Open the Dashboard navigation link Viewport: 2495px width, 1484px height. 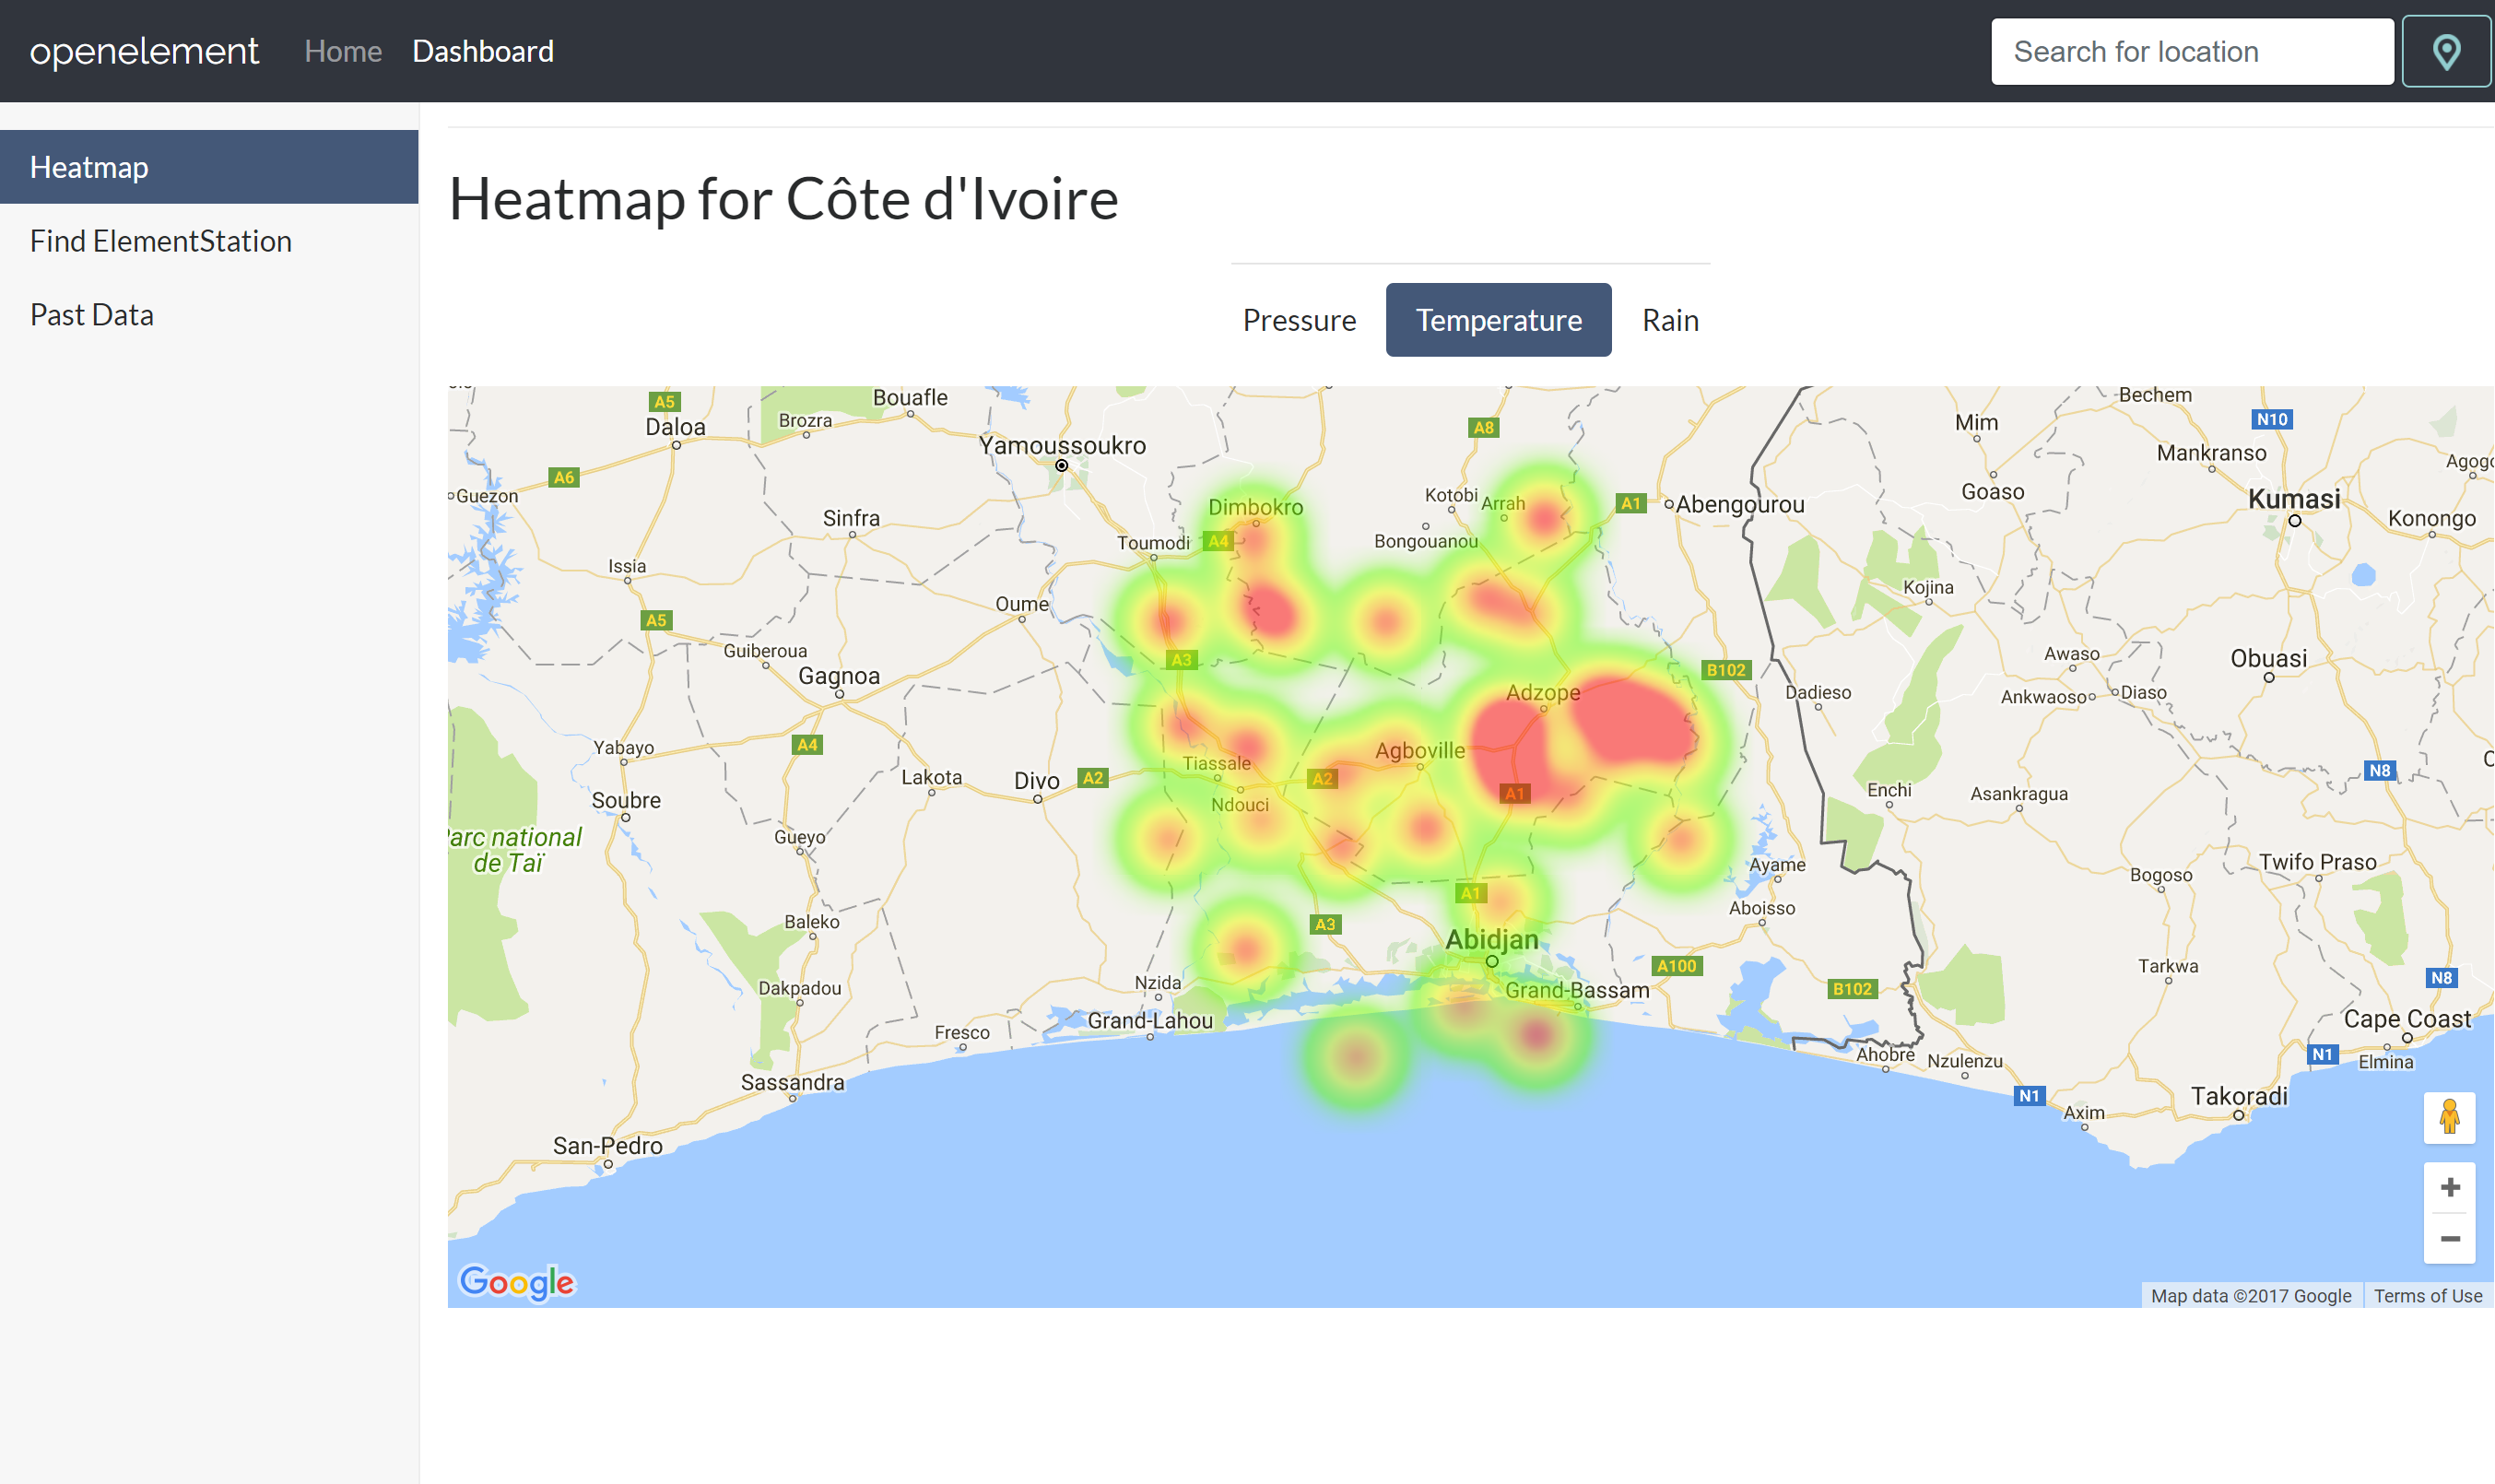[483, 51]
